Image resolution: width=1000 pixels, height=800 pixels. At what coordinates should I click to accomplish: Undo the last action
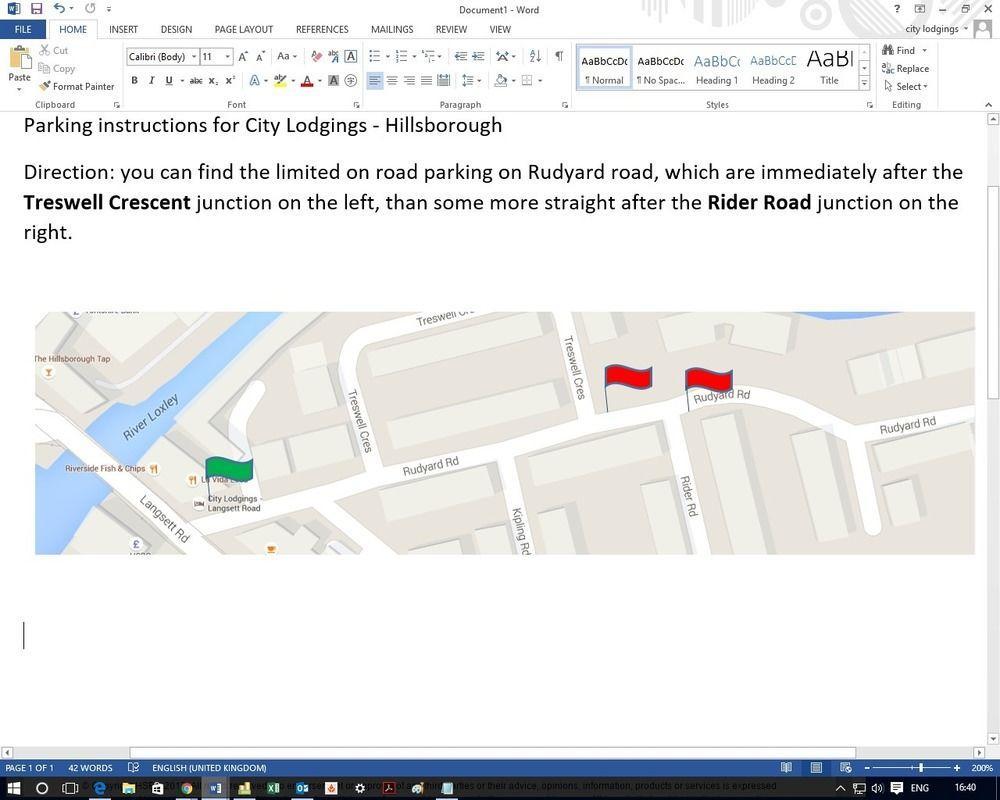pyautogui.click(x=59, y=8)
